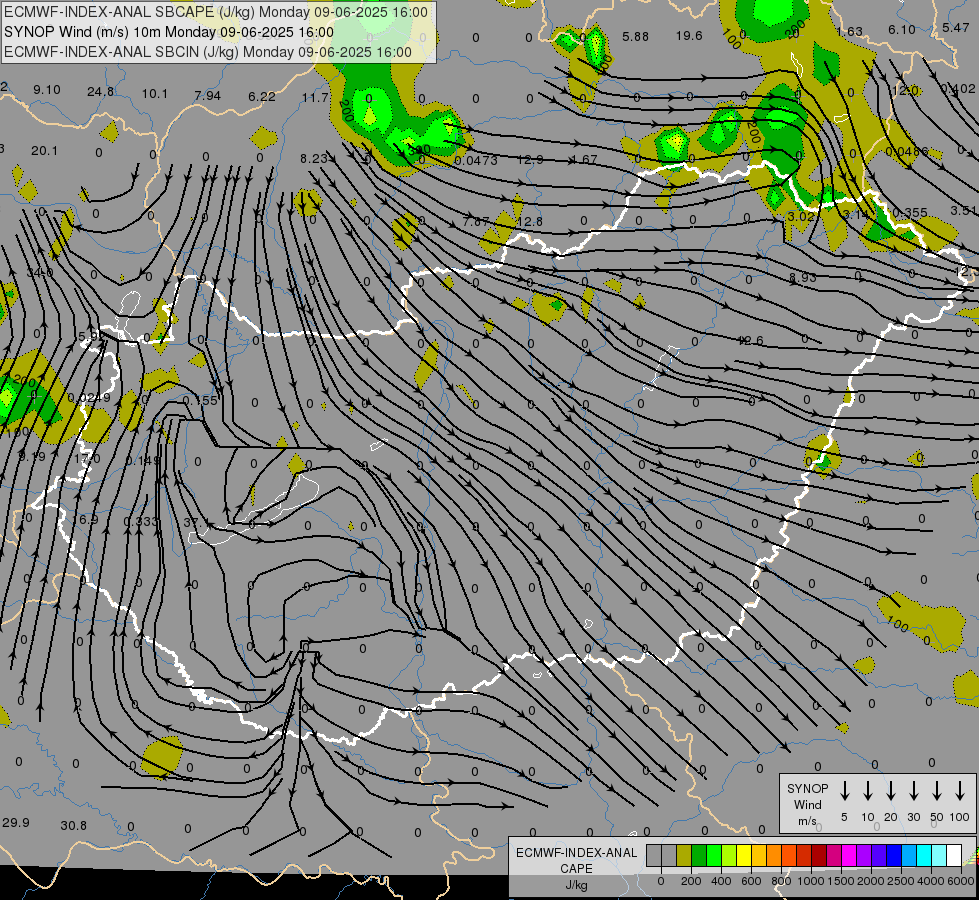Click the 5.47 value on the map

[956, 27]
